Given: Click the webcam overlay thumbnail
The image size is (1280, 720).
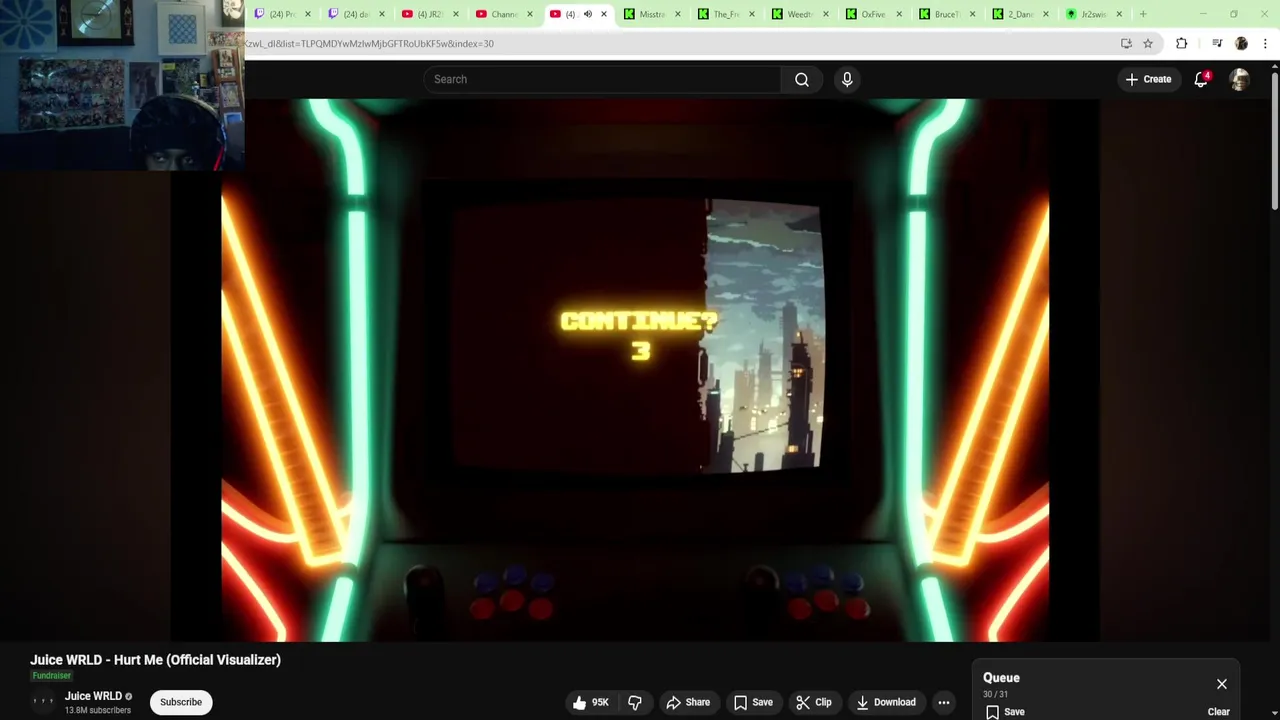Looking at the screenshot, I should (x=122, y=85).
